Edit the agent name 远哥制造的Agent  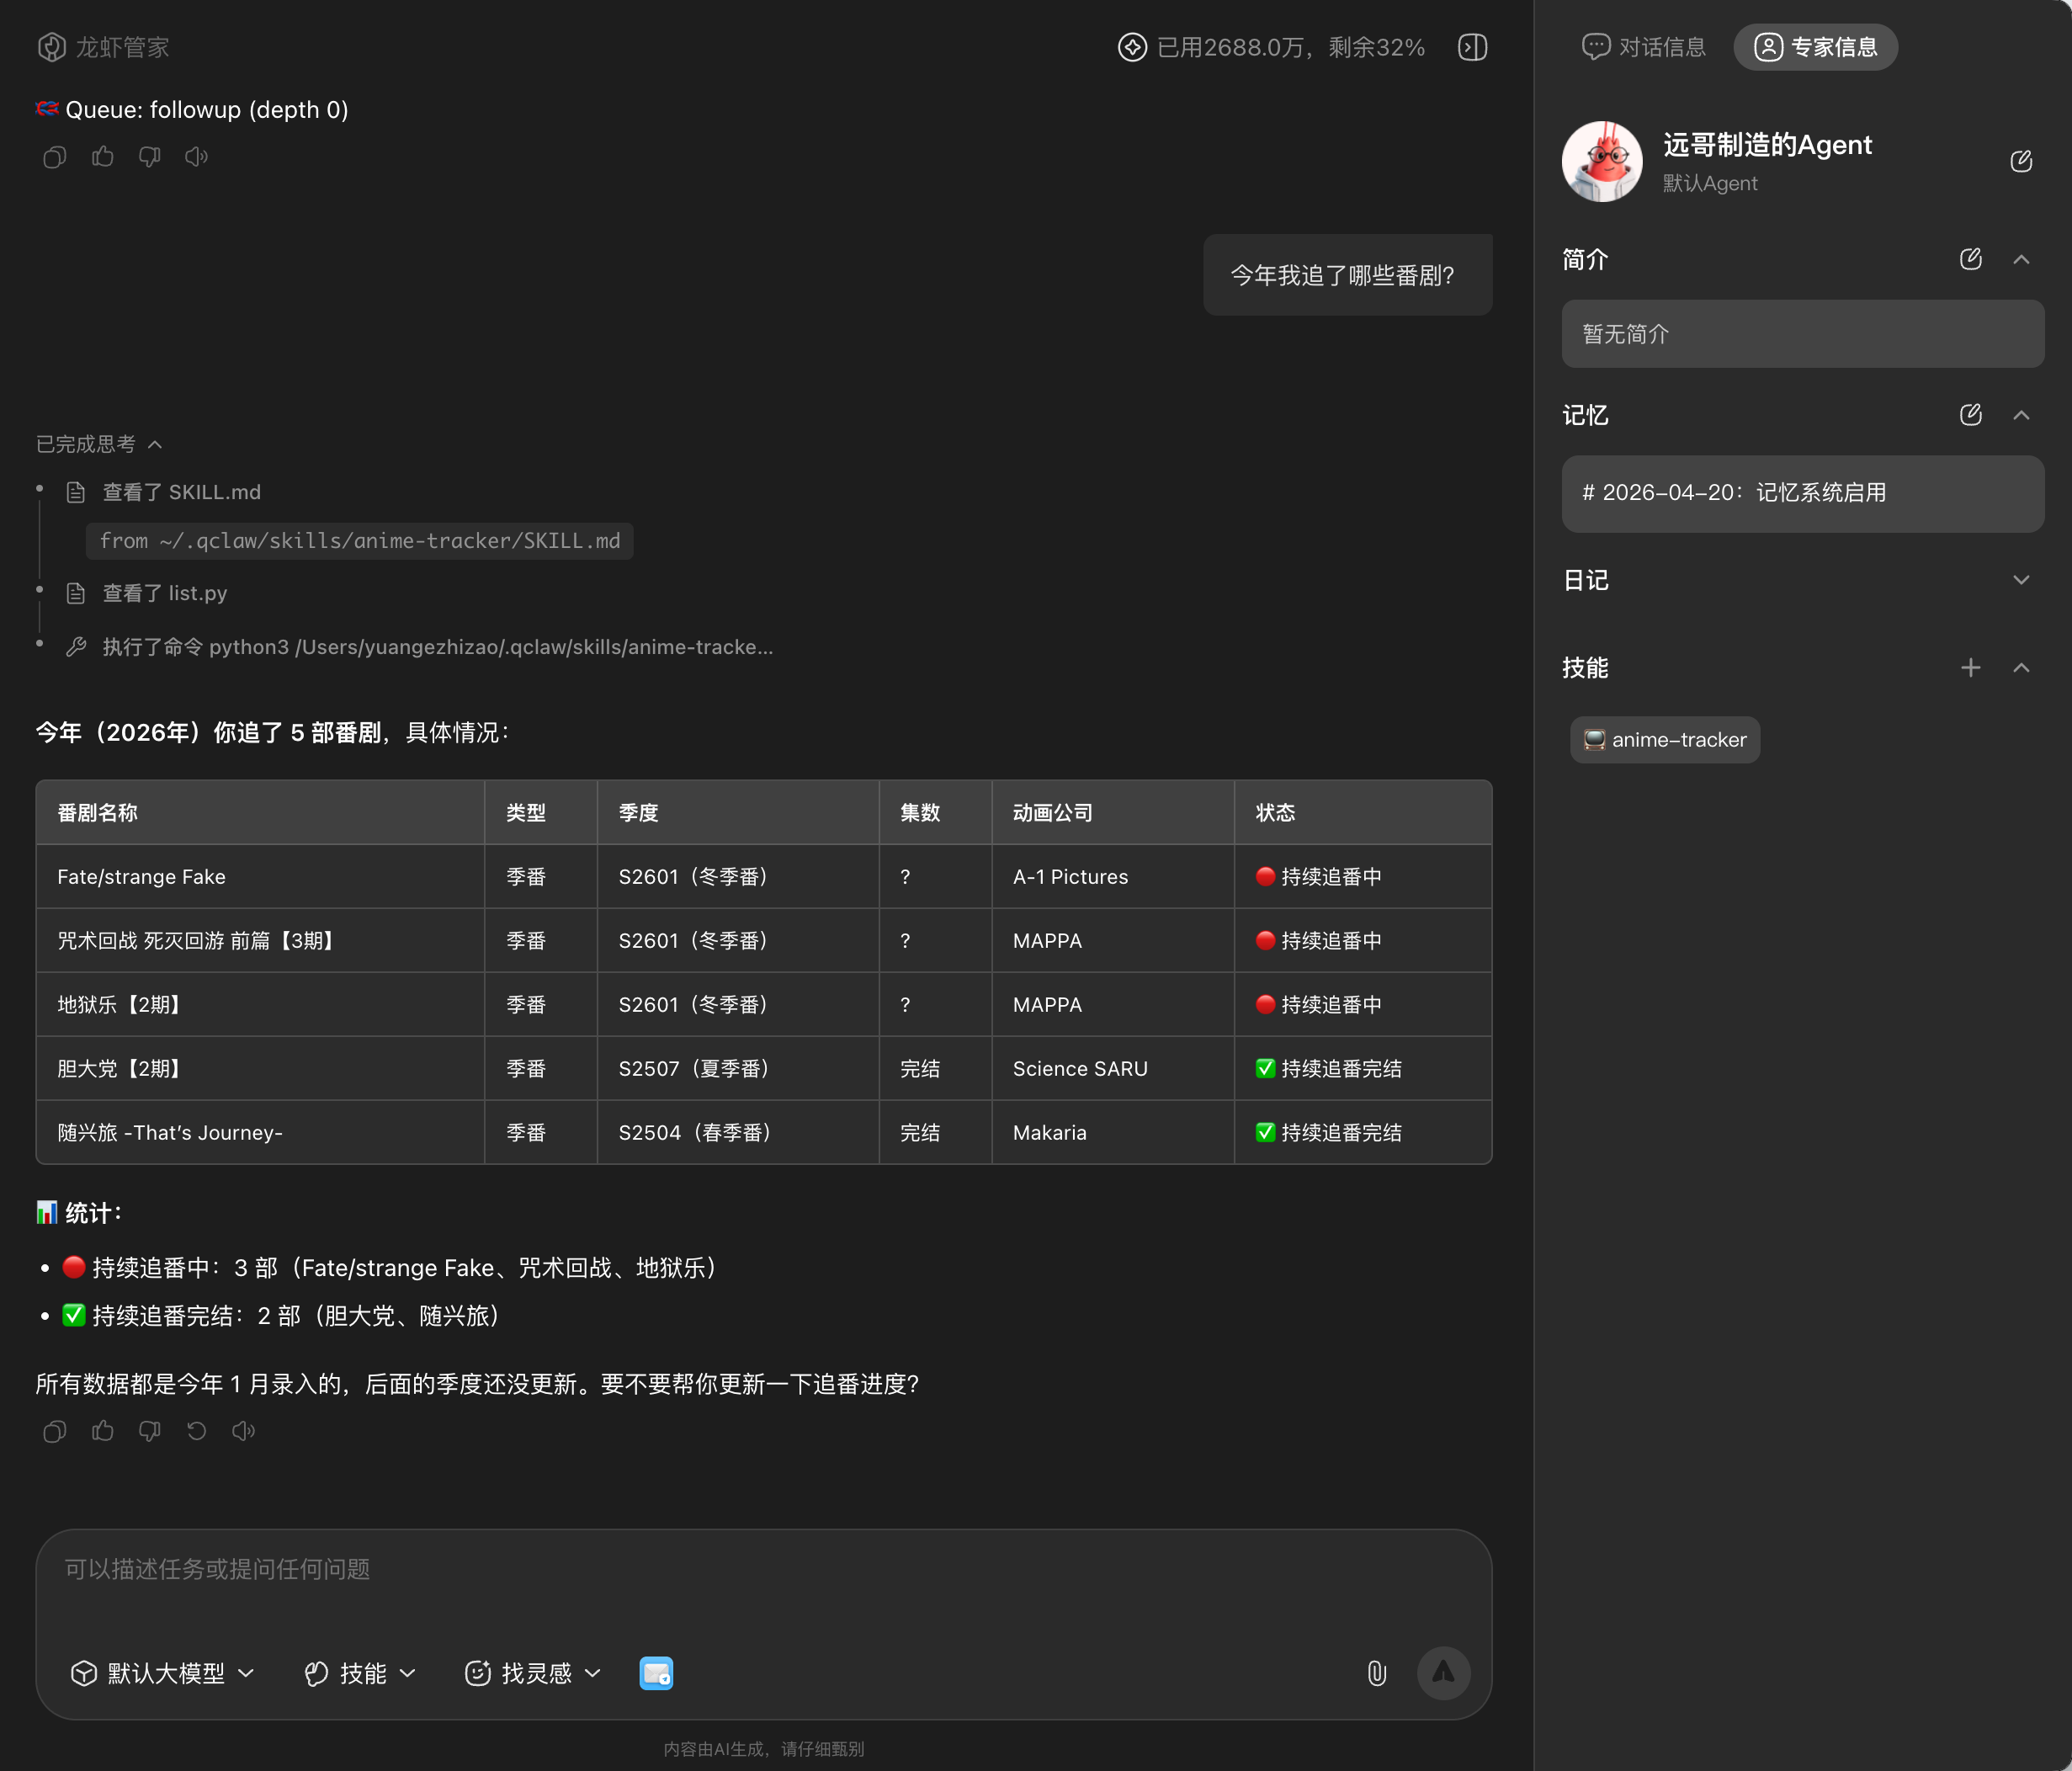pyautogui.click(x=2021, y=161)
